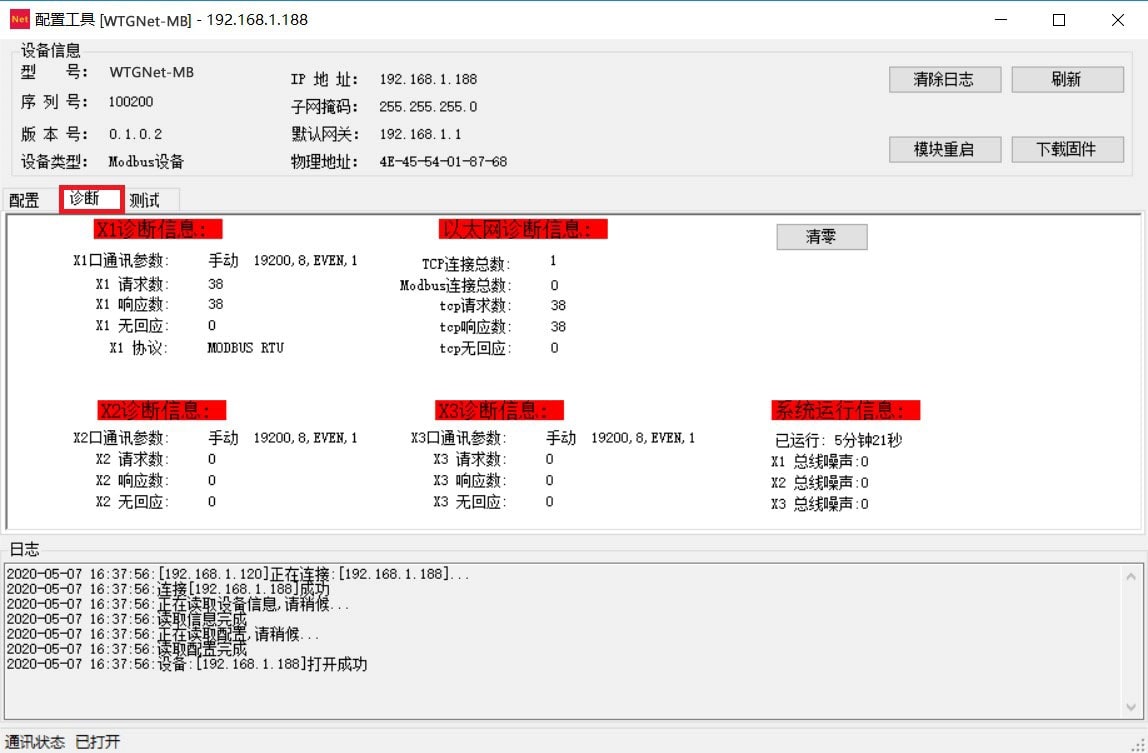The image size is (1148, 753).
Task: Click model value WTGNet-MB
Action: [x=152, y=73]
